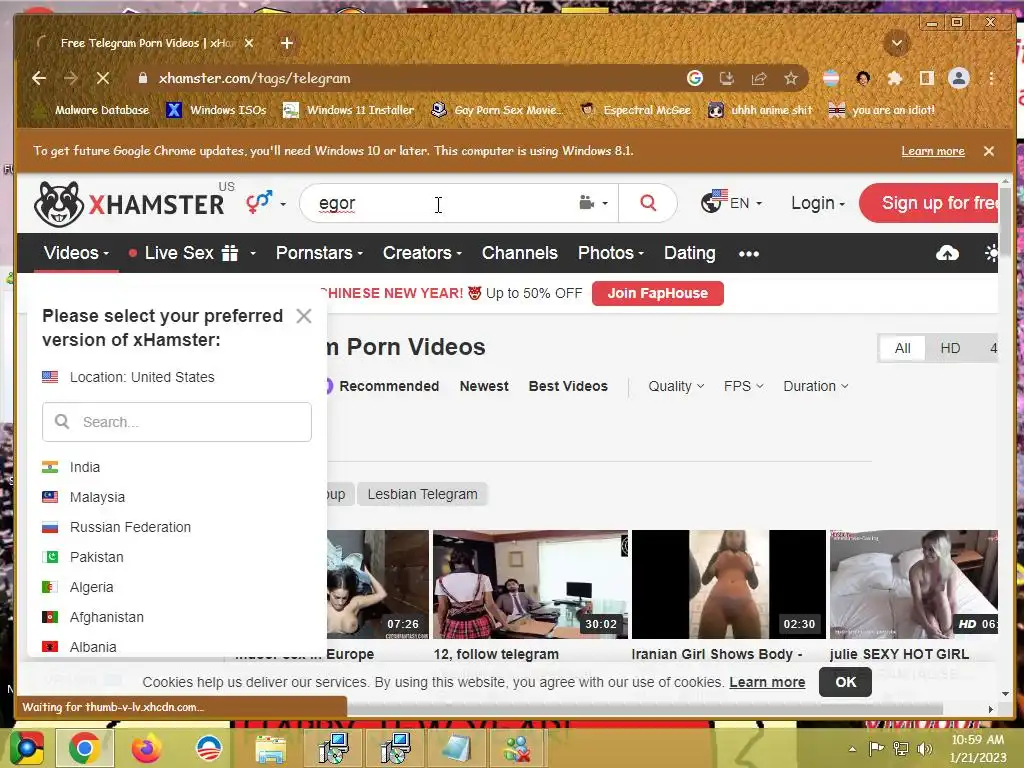Open Firefox from the Windows taskbar
Image resolution: width=1024 pixels, height=768 pixels.
tap(146, 748)
